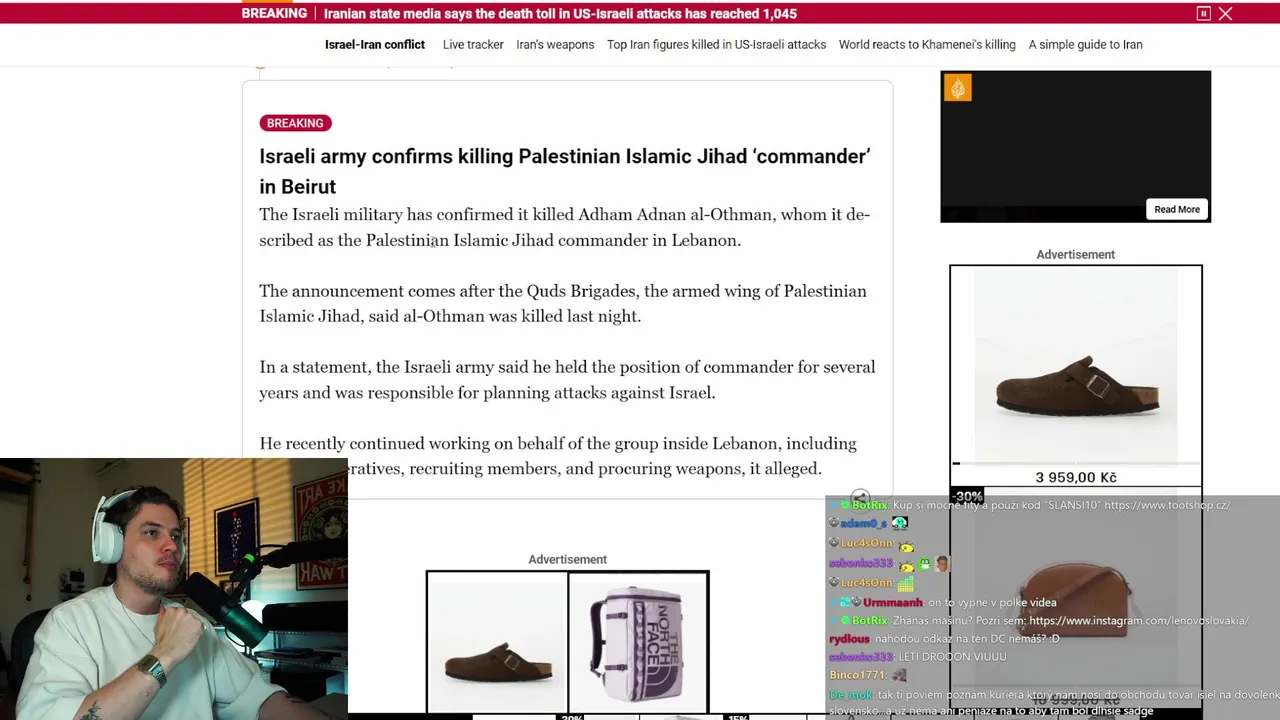
Task: Click the emote after Binco1771
Action: coord(899,676)
